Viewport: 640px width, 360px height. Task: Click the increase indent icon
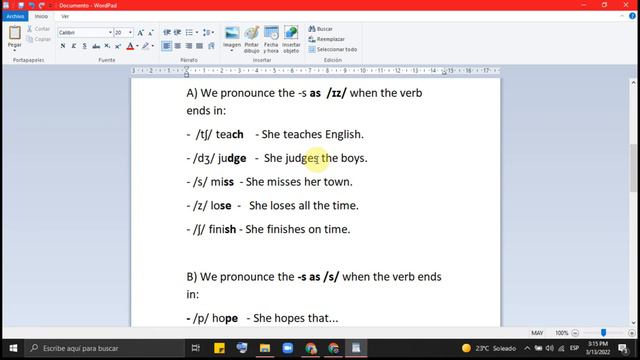tap(177, 32)
